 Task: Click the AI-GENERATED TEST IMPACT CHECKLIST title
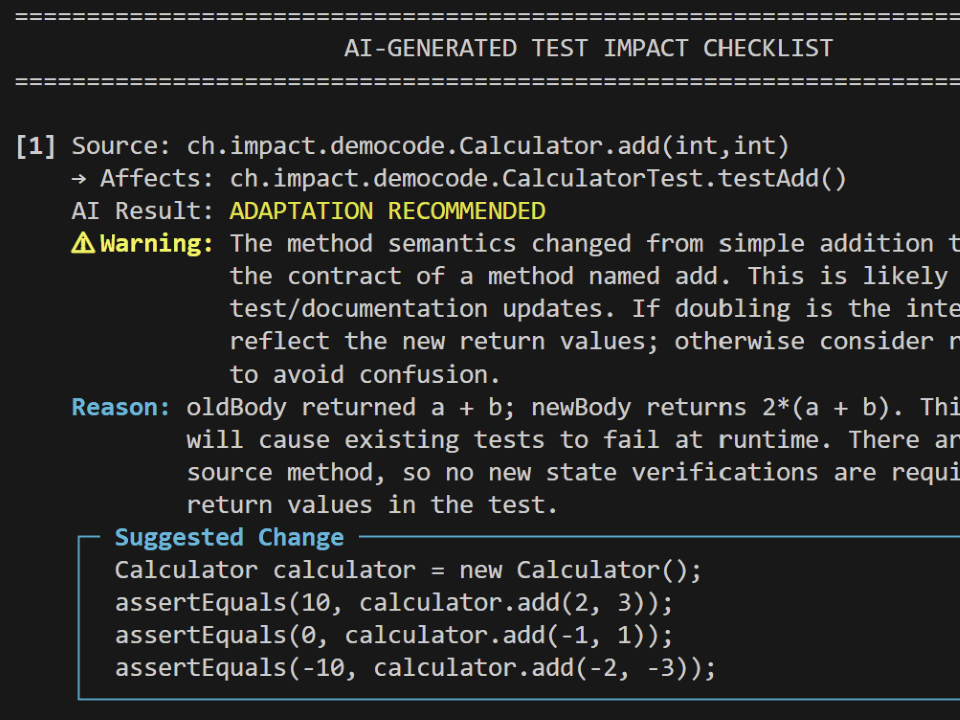click(x=588, y=48)
